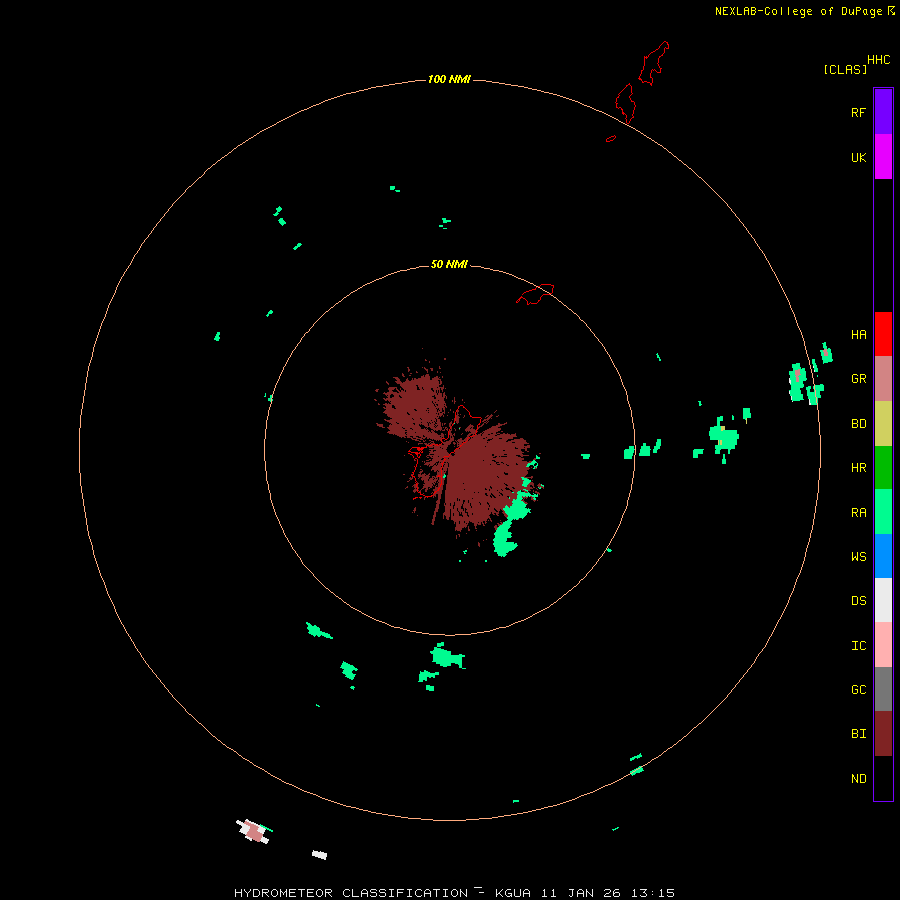Click the RA legend label

[x=858, y=512]
